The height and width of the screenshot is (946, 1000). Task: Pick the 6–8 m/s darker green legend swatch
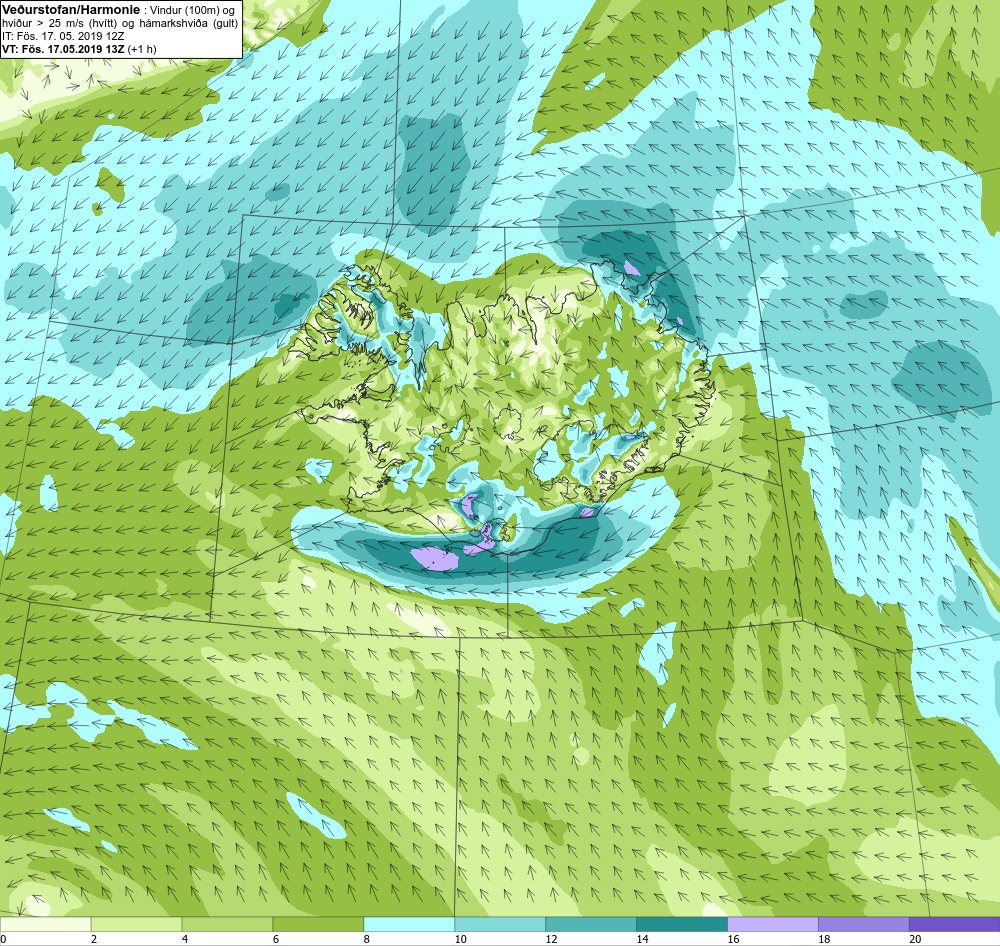pyautogui.click(x=318, y=924)
